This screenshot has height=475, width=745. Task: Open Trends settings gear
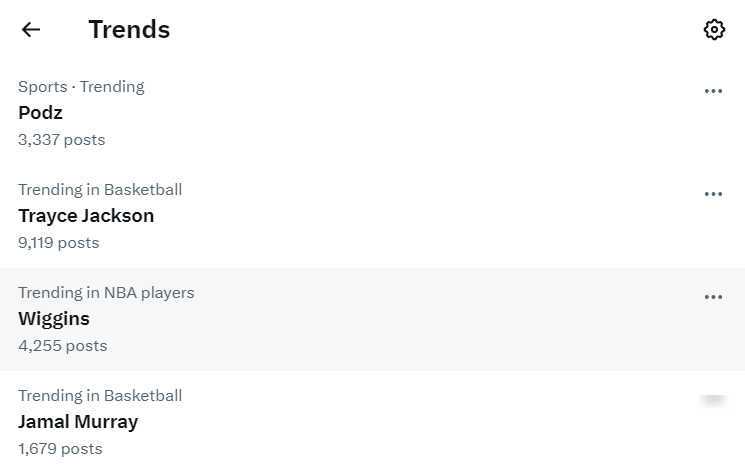point(714,29)
